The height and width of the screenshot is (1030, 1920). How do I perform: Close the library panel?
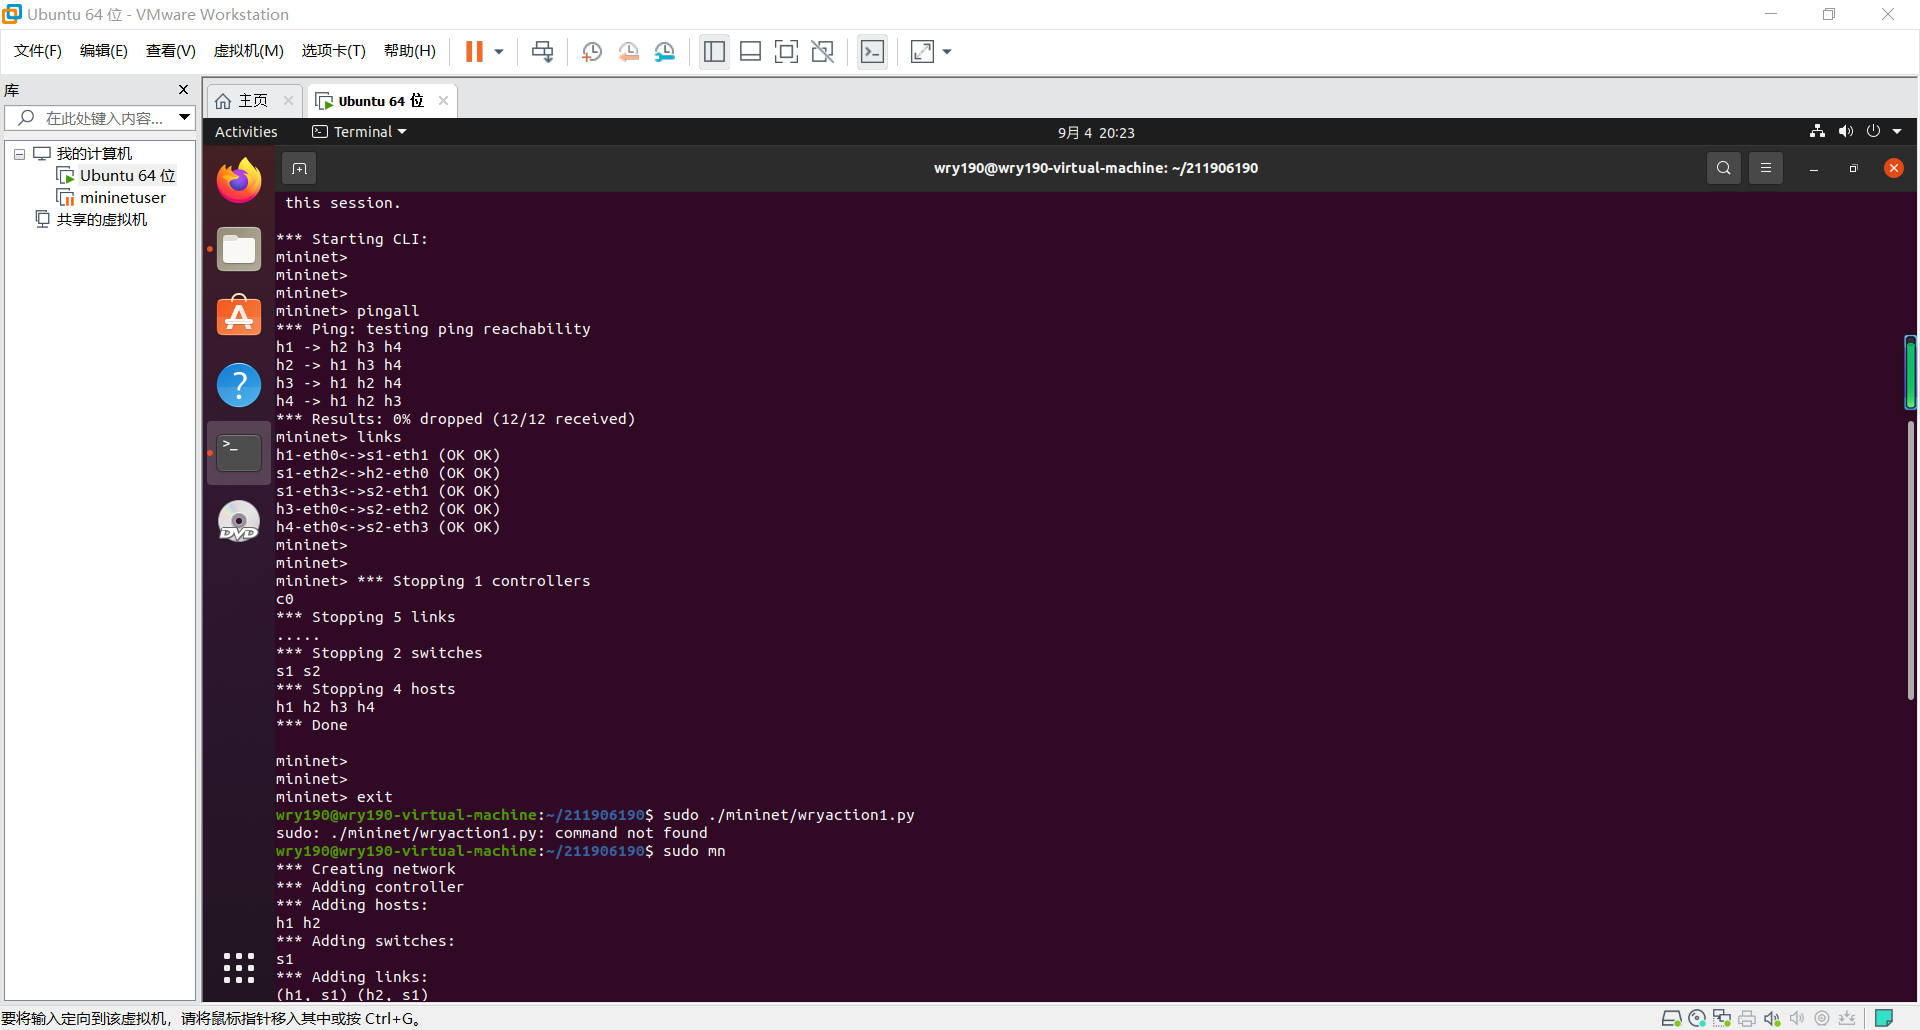coord(183,90)
